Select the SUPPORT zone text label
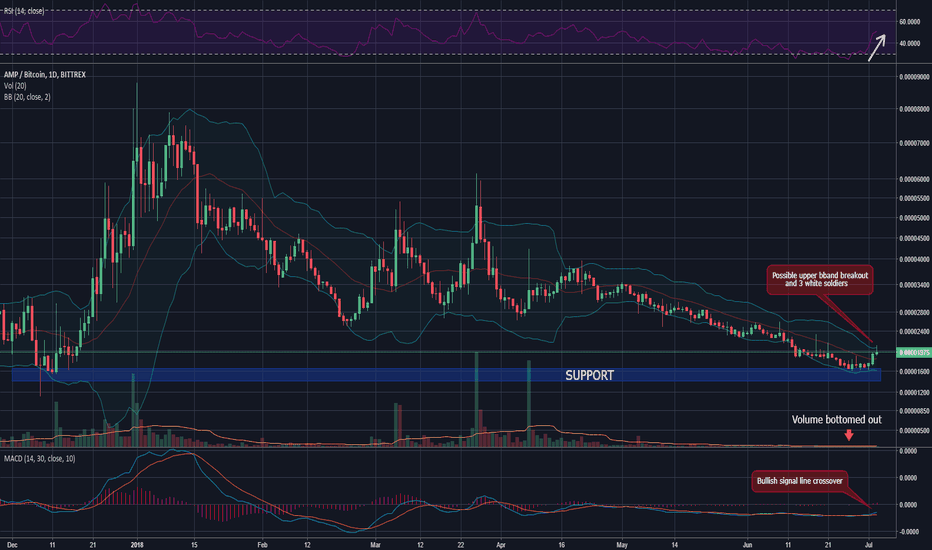 coord(589,375)
